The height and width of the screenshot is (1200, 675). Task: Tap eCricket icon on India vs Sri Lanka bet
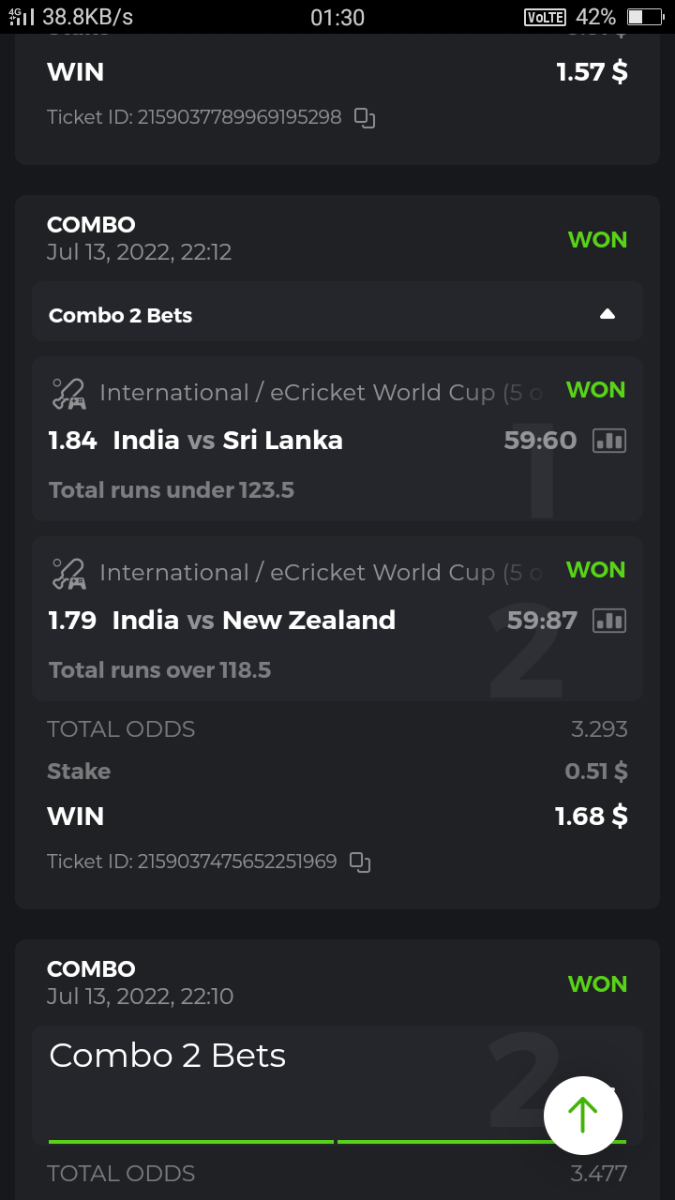pyautogui.click(x=68, y=393)
